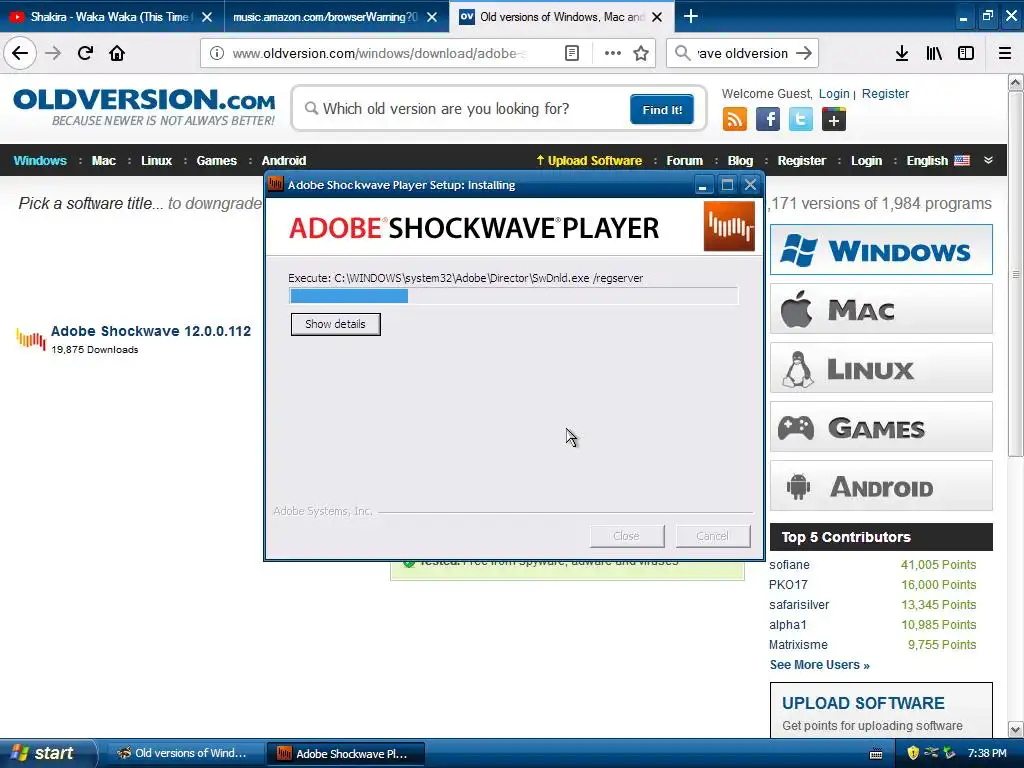This screenshot has height=768, width=1024.
Task: Click Show details in installer
Action: (335, 324)
